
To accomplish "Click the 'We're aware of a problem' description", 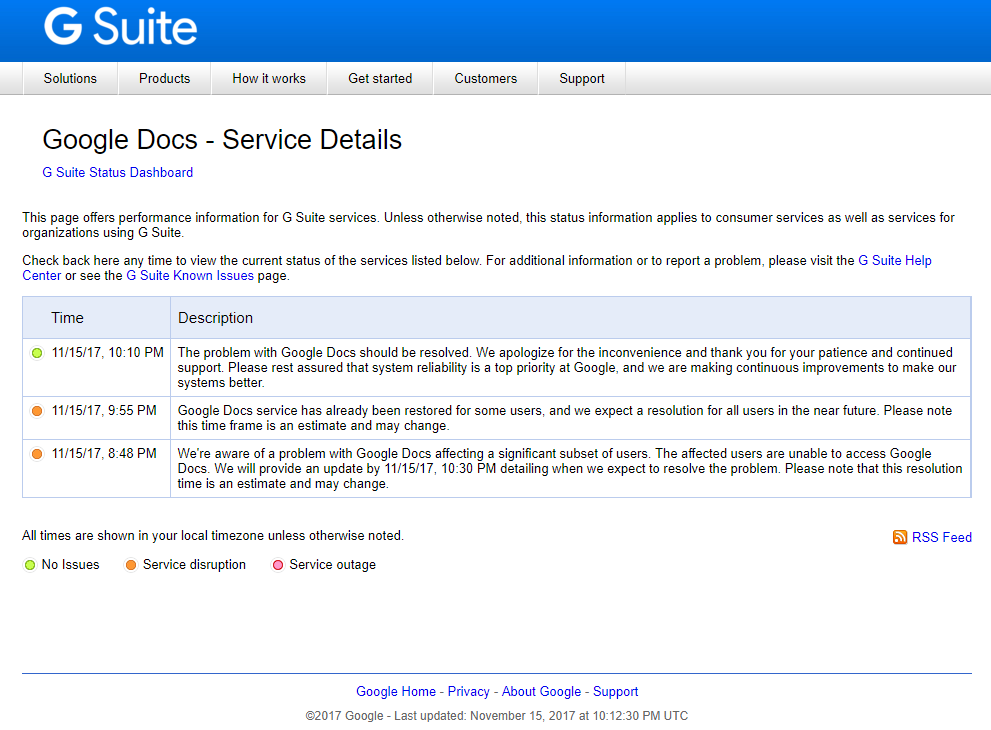I will 569,468.
